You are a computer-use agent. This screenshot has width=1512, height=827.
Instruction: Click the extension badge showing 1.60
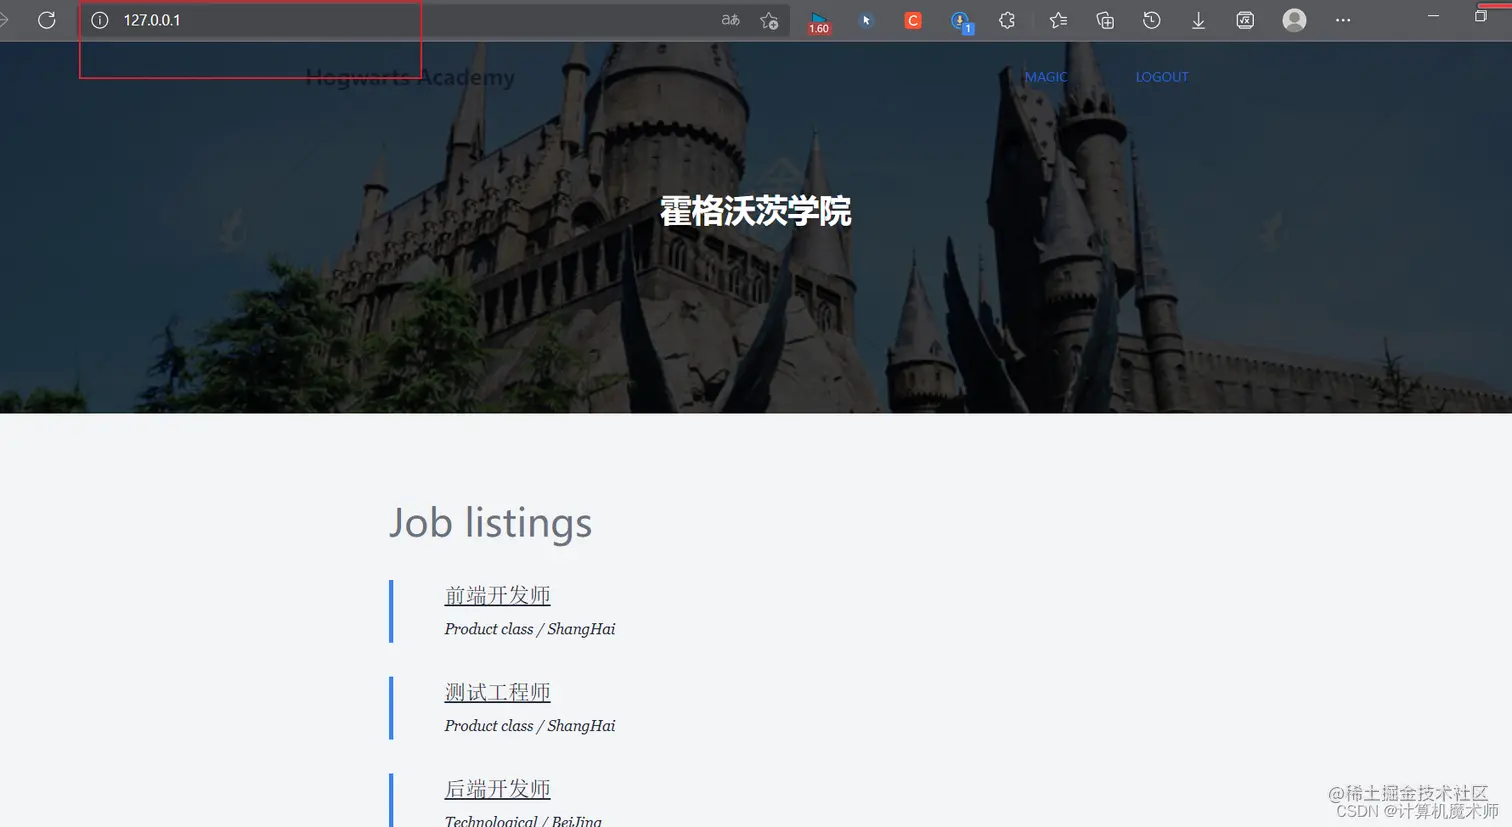click(x=819, y=20)
